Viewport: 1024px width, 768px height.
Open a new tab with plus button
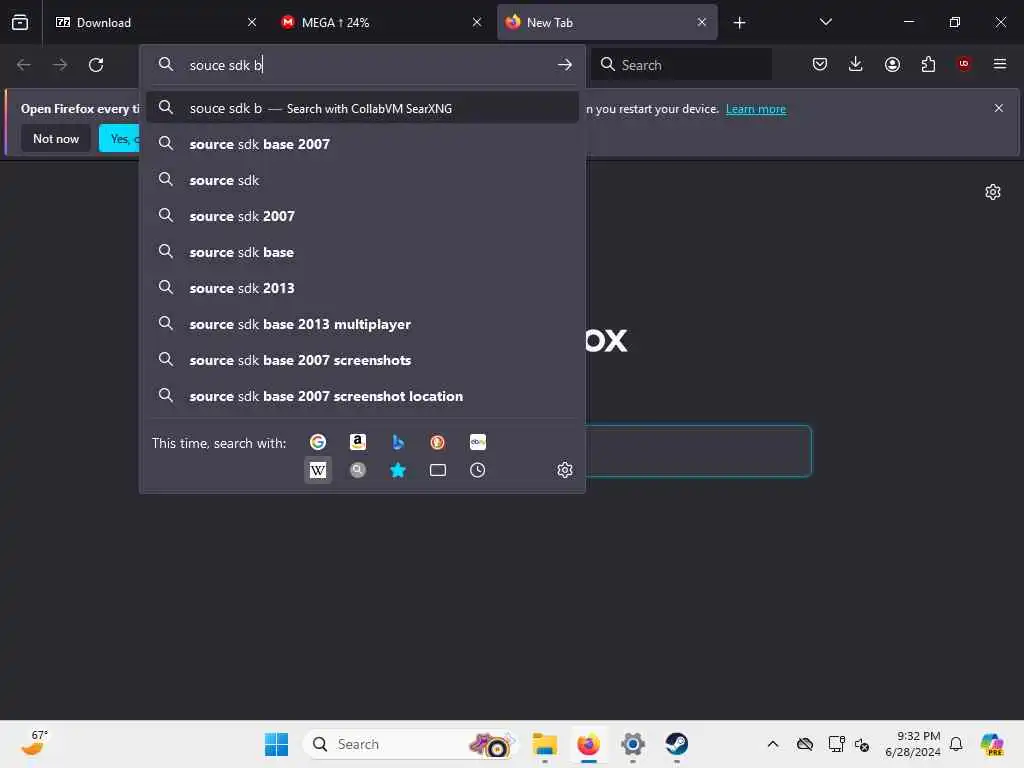(x=739, y=23)
